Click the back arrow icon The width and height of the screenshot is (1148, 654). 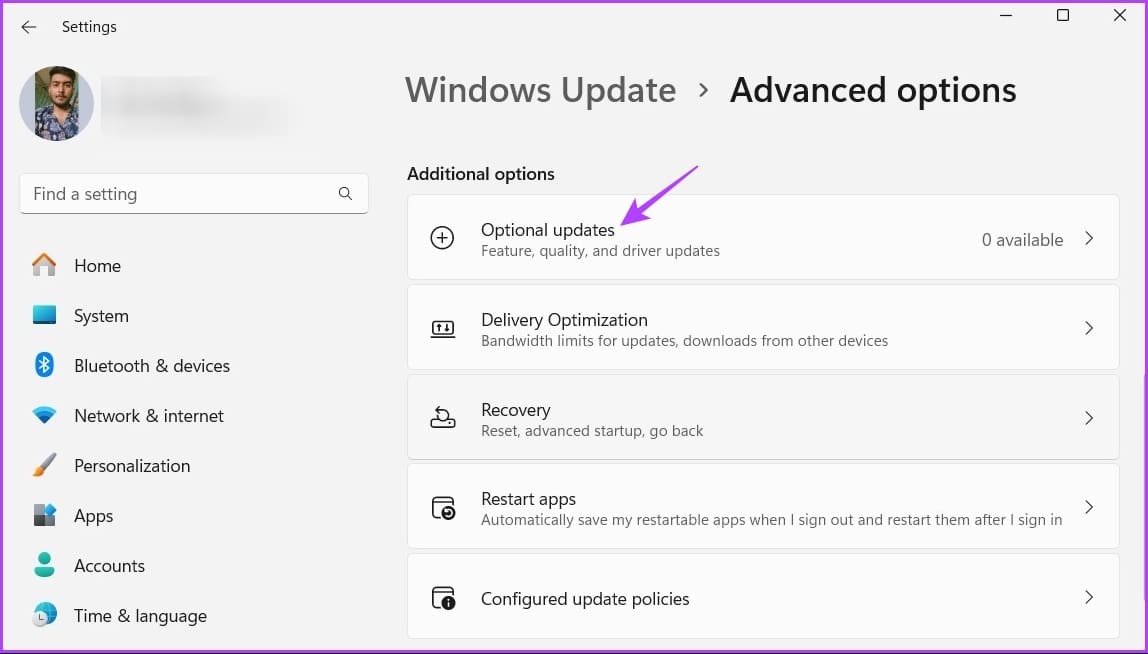point(29,27)
